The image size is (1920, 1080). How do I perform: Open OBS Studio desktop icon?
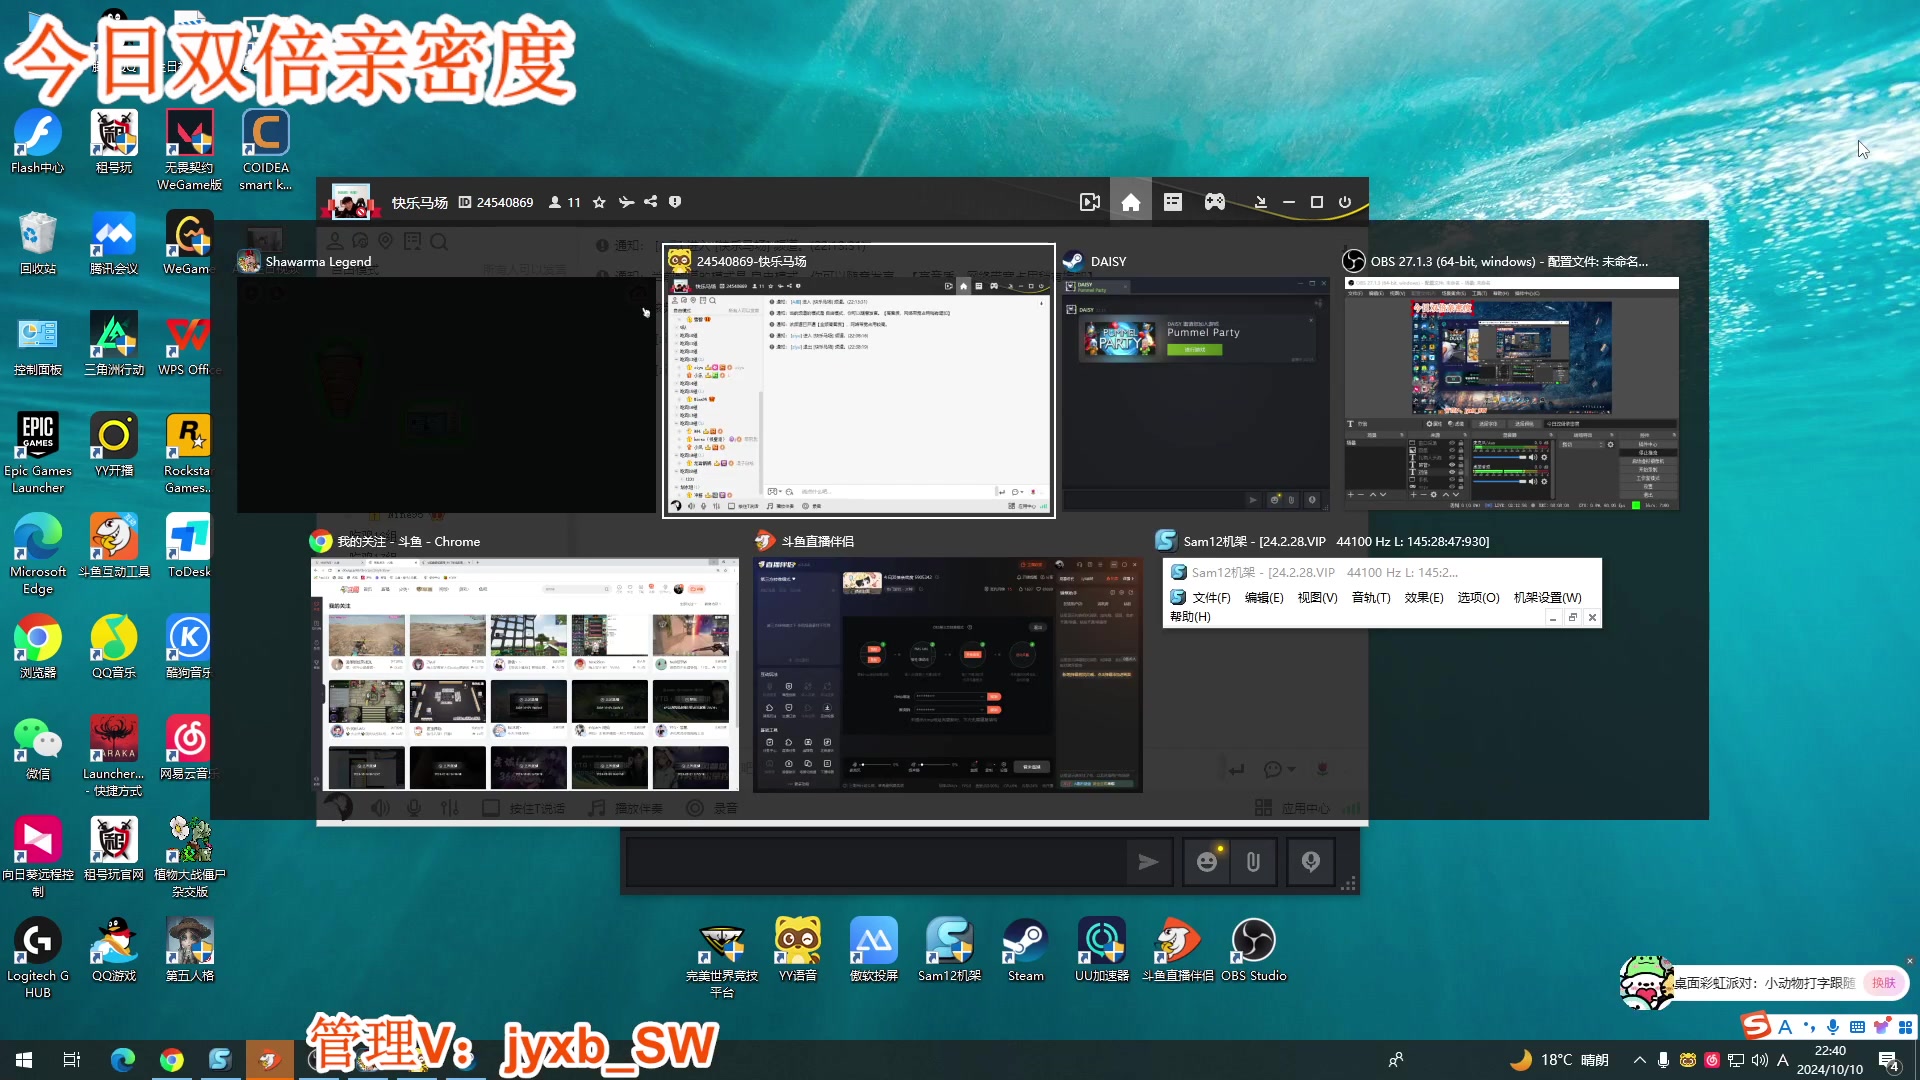(x=1254, y=949)
